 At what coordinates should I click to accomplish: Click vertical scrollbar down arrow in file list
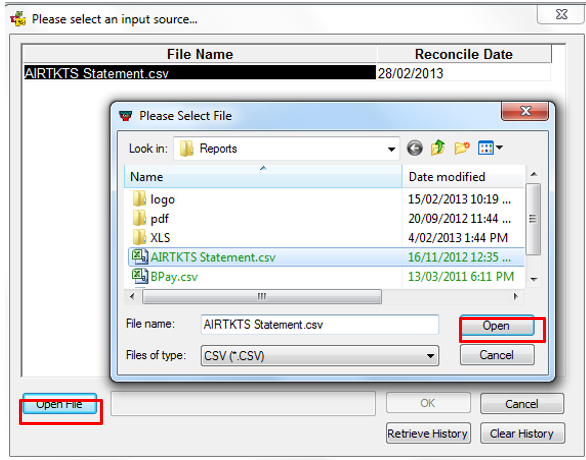[534, 279]
